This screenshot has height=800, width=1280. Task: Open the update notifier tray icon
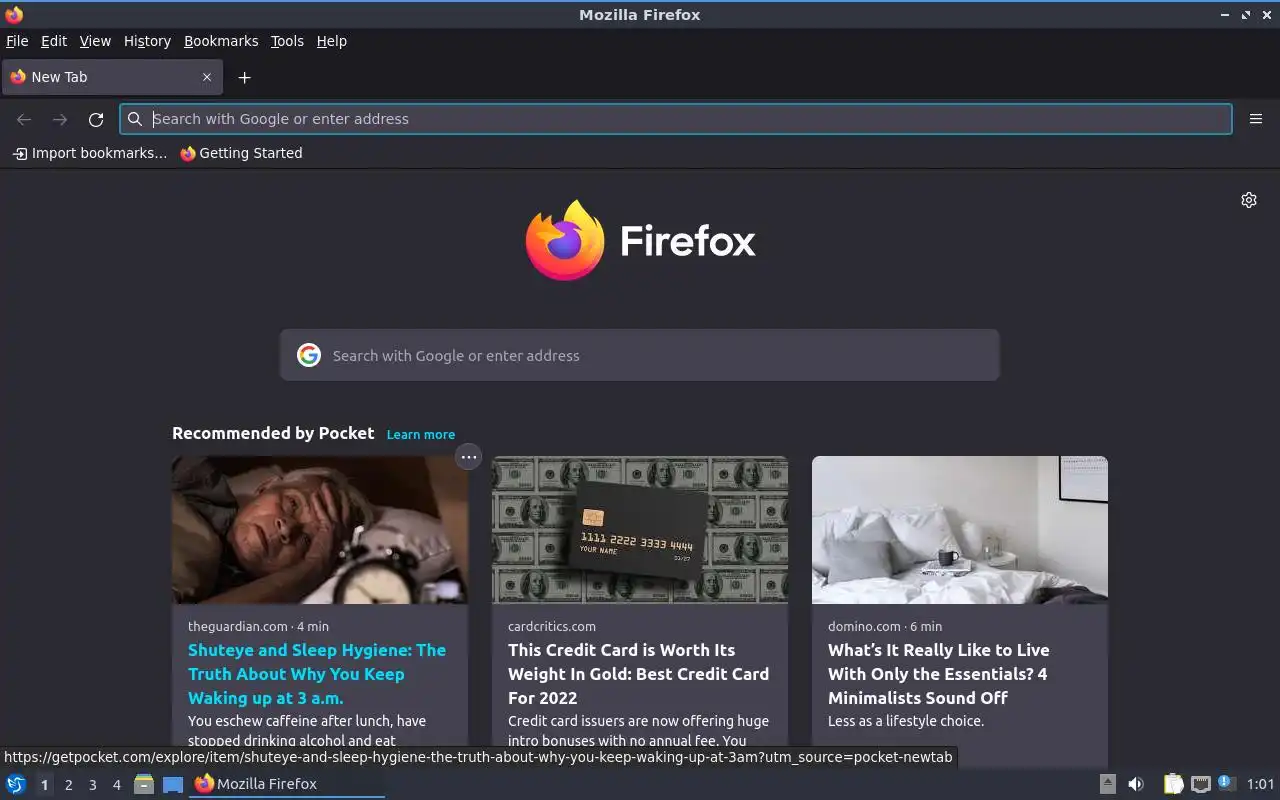click(x=1227, y=784)
